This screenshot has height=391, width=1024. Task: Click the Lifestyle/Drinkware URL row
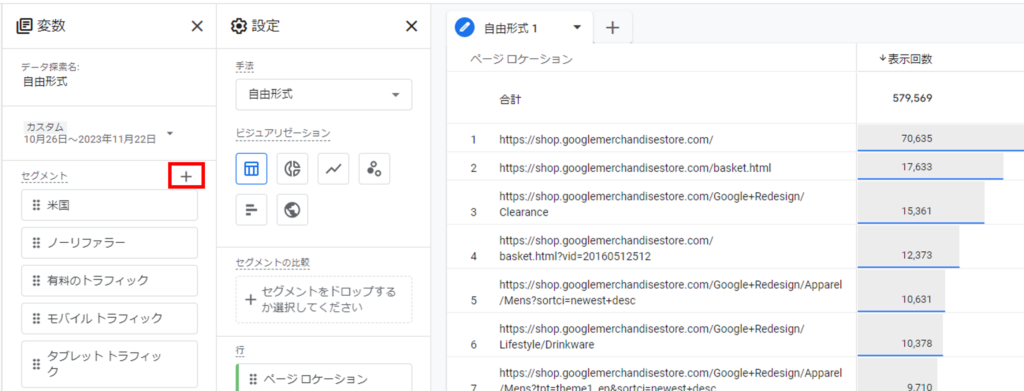[652, 336]
